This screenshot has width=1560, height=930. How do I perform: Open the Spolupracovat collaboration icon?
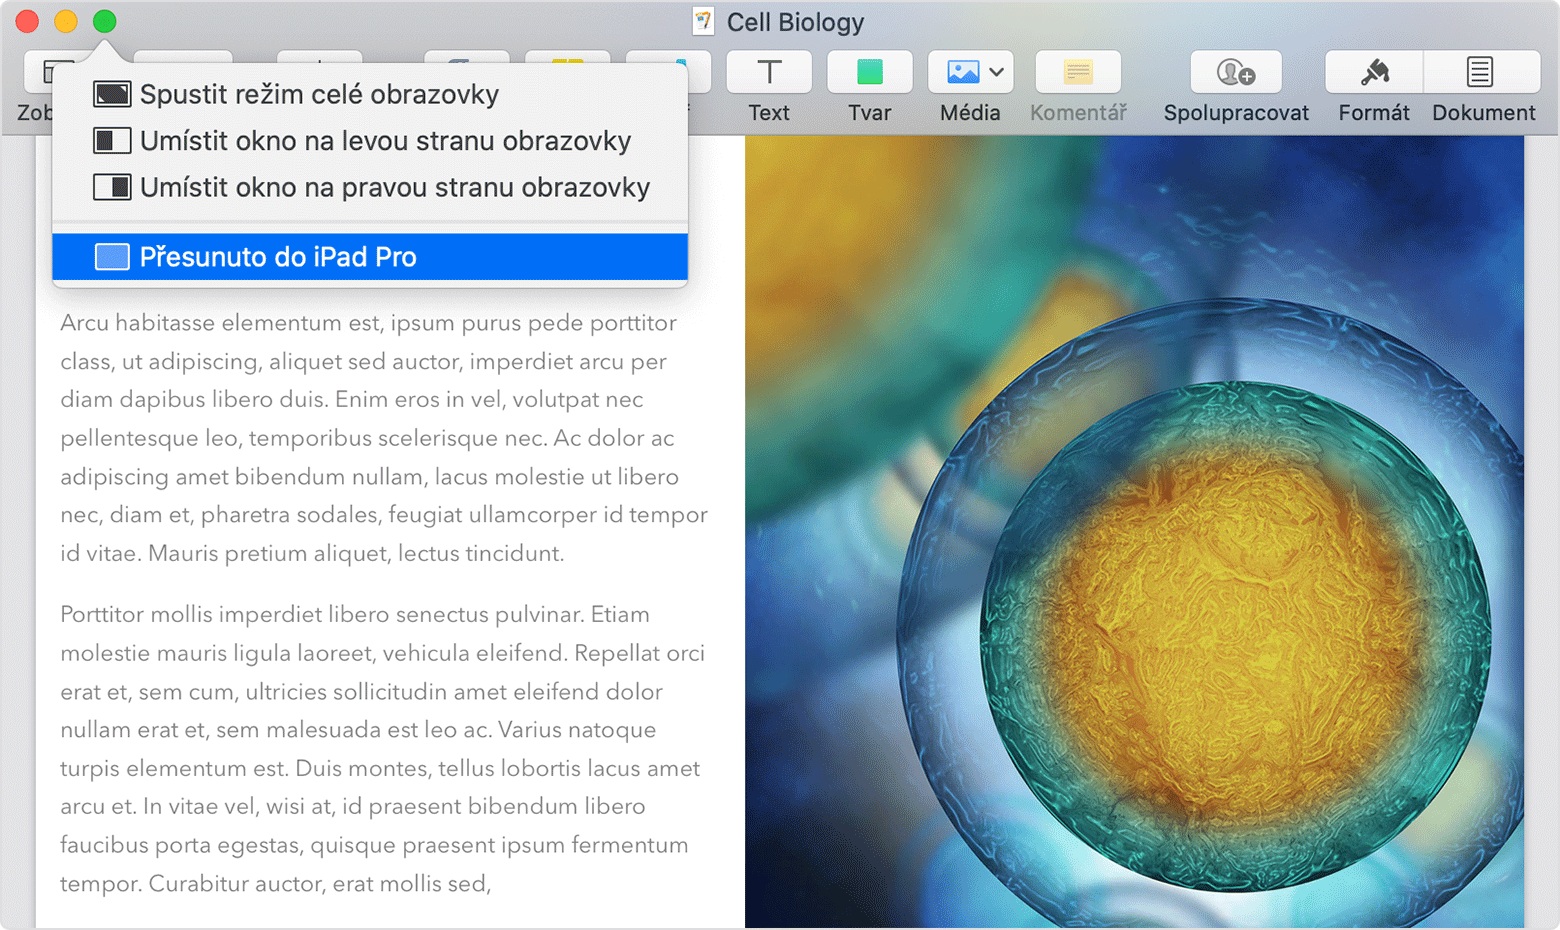[1235, 73]
